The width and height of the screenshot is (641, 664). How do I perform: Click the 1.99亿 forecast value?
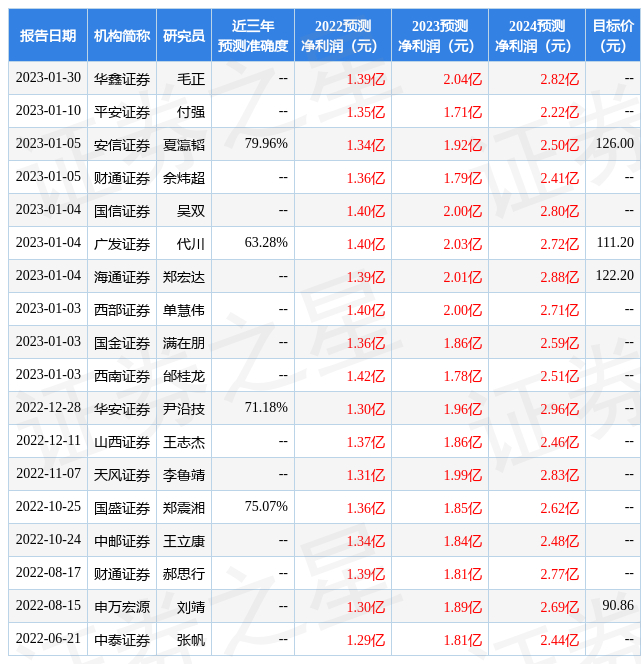(462, 476)
